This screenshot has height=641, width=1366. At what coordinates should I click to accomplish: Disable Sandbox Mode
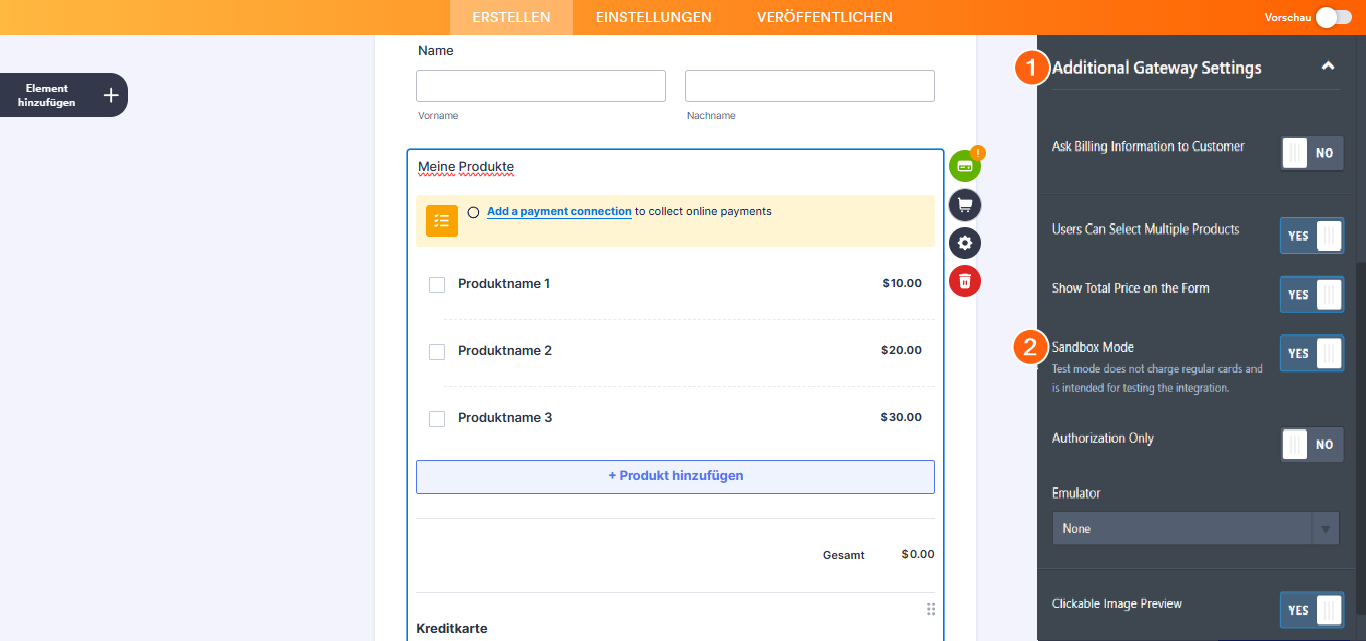[1311, 352]
